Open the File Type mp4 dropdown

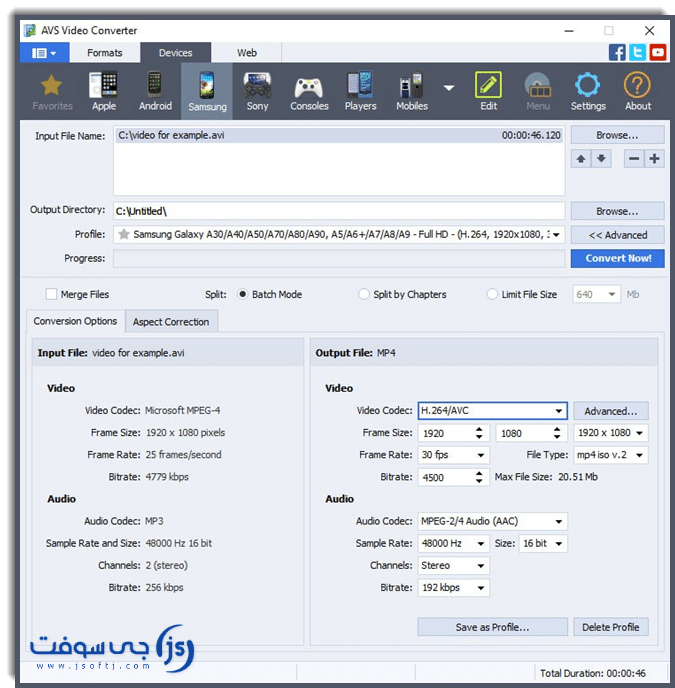tap(610, 455)
